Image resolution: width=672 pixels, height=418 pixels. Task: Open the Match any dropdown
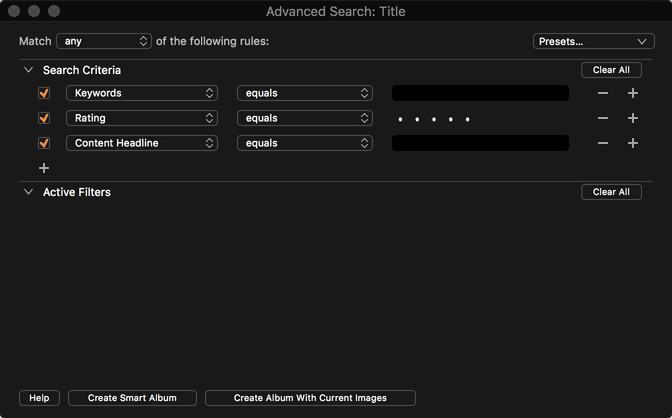coord(104,41)
